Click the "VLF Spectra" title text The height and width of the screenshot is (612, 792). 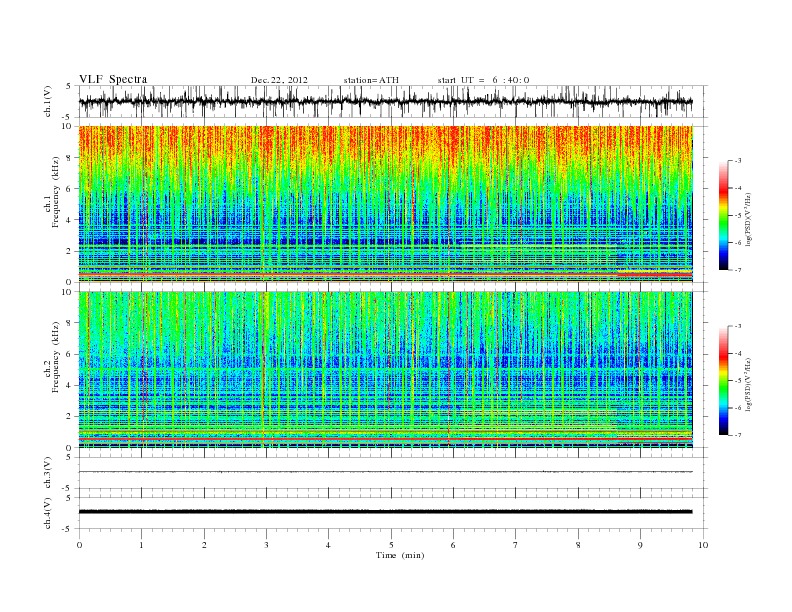coord(113,79)
